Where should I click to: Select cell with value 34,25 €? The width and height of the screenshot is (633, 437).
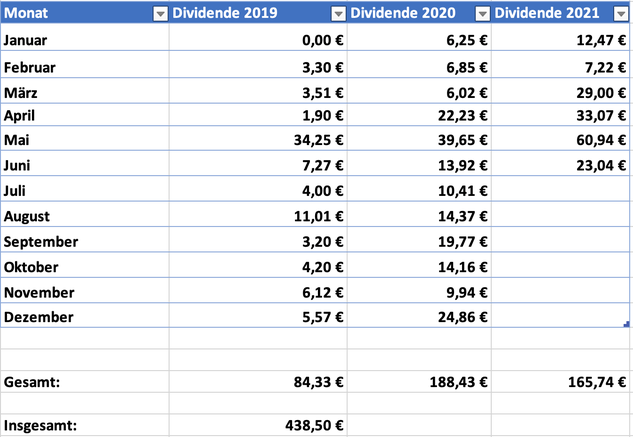pyautogui.click(x=258, y=139)
